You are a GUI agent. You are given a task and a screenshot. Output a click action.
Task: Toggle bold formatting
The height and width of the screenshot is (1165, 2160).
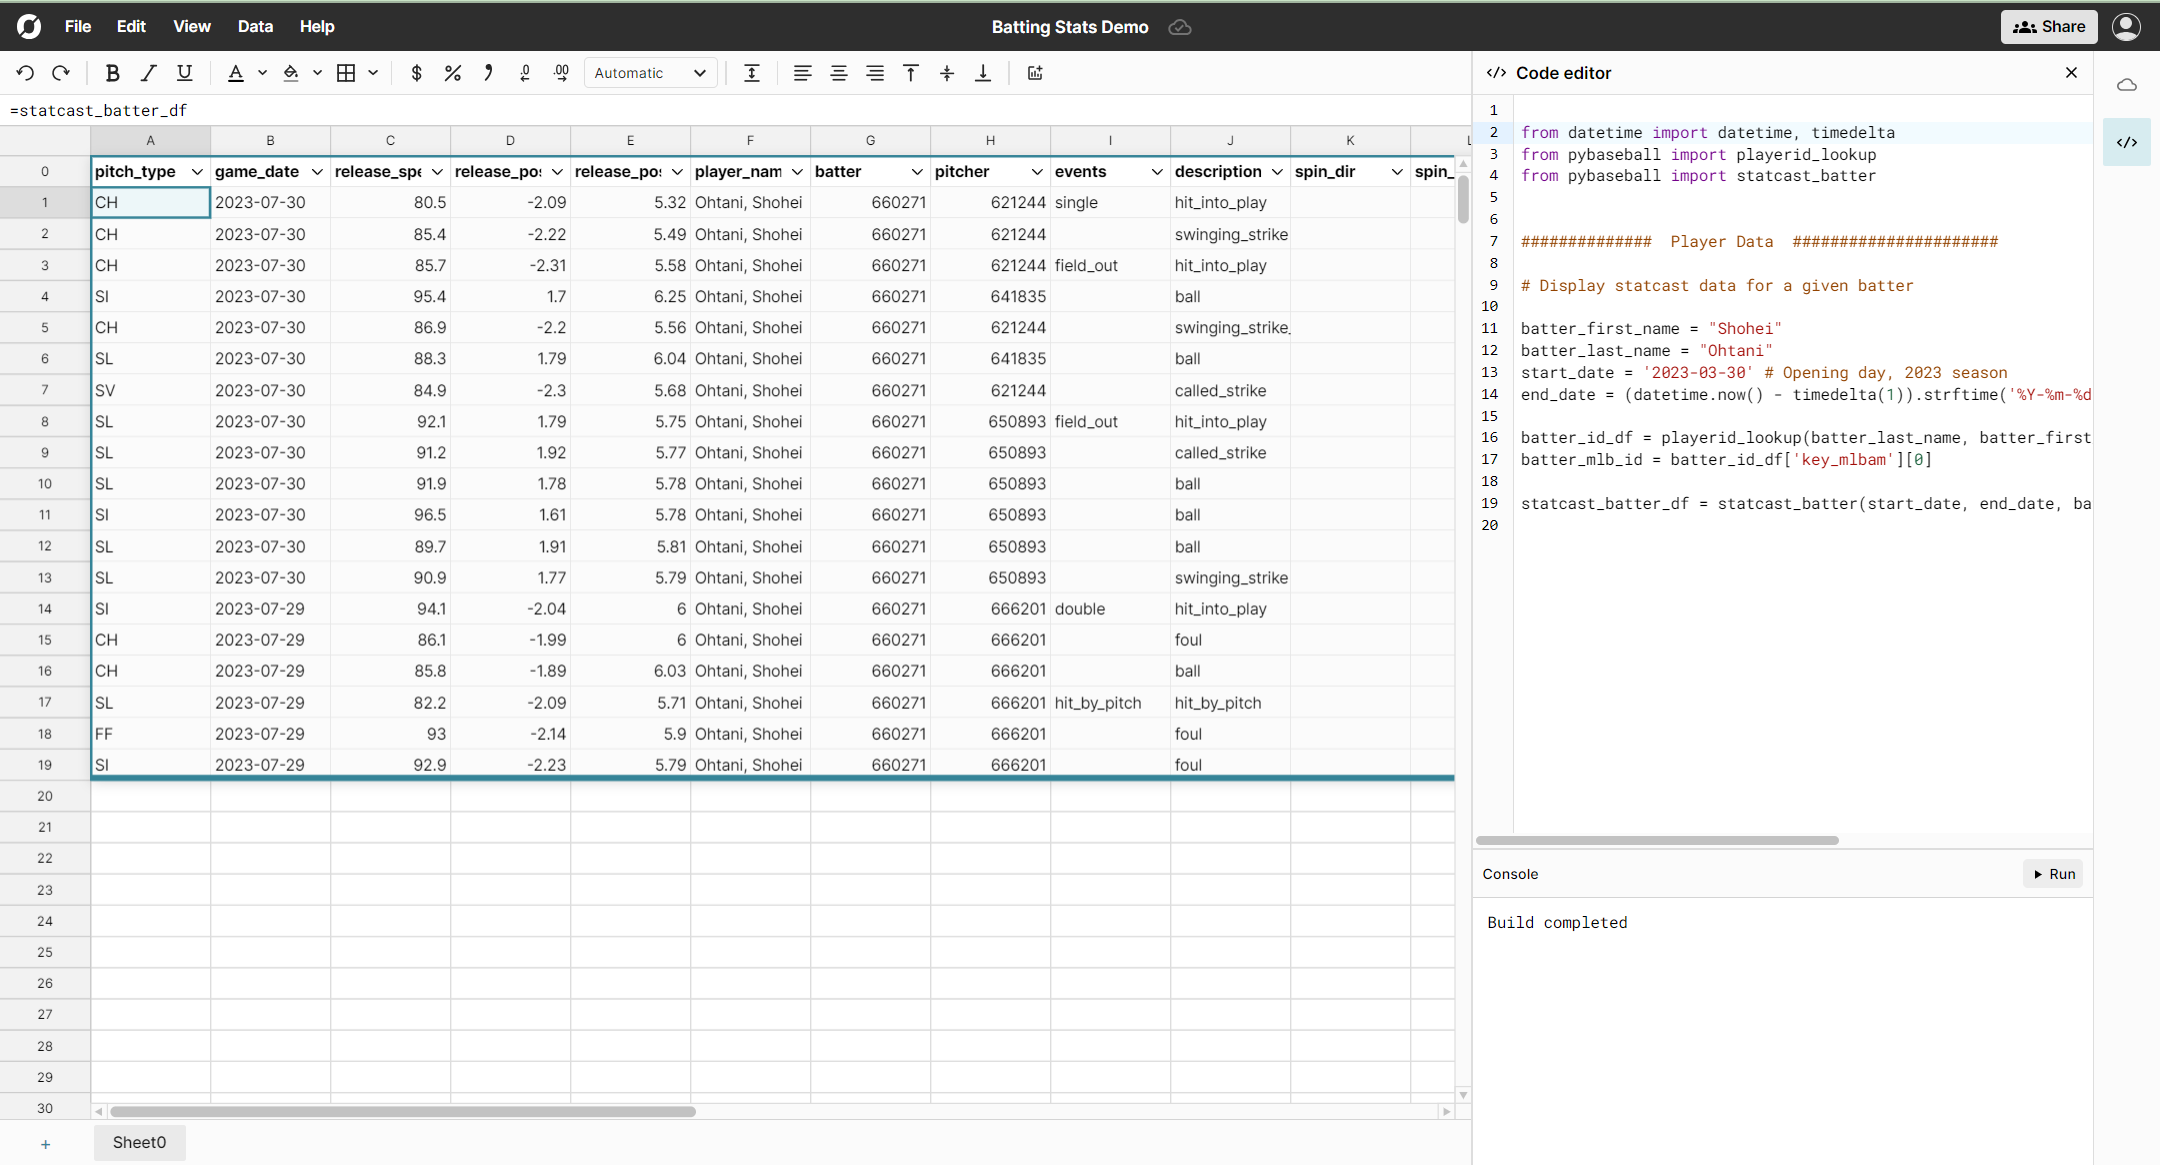coord(113,73)
